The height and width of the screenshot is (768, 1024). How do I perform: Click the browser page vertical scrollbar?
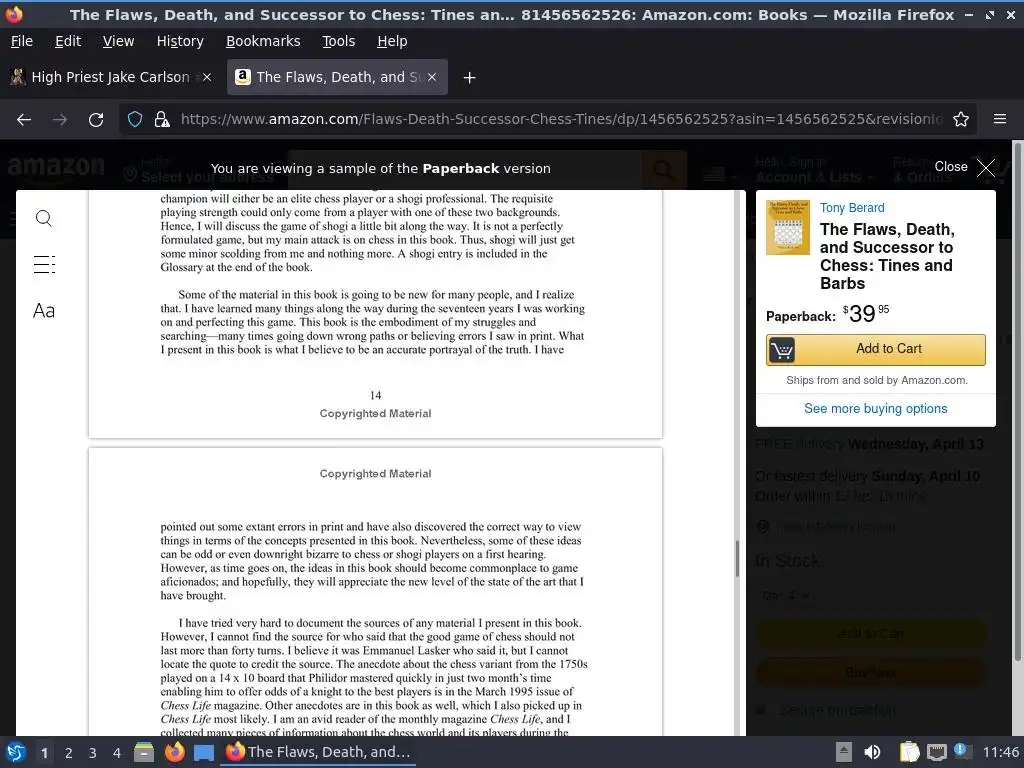[x=1017, y=402]
